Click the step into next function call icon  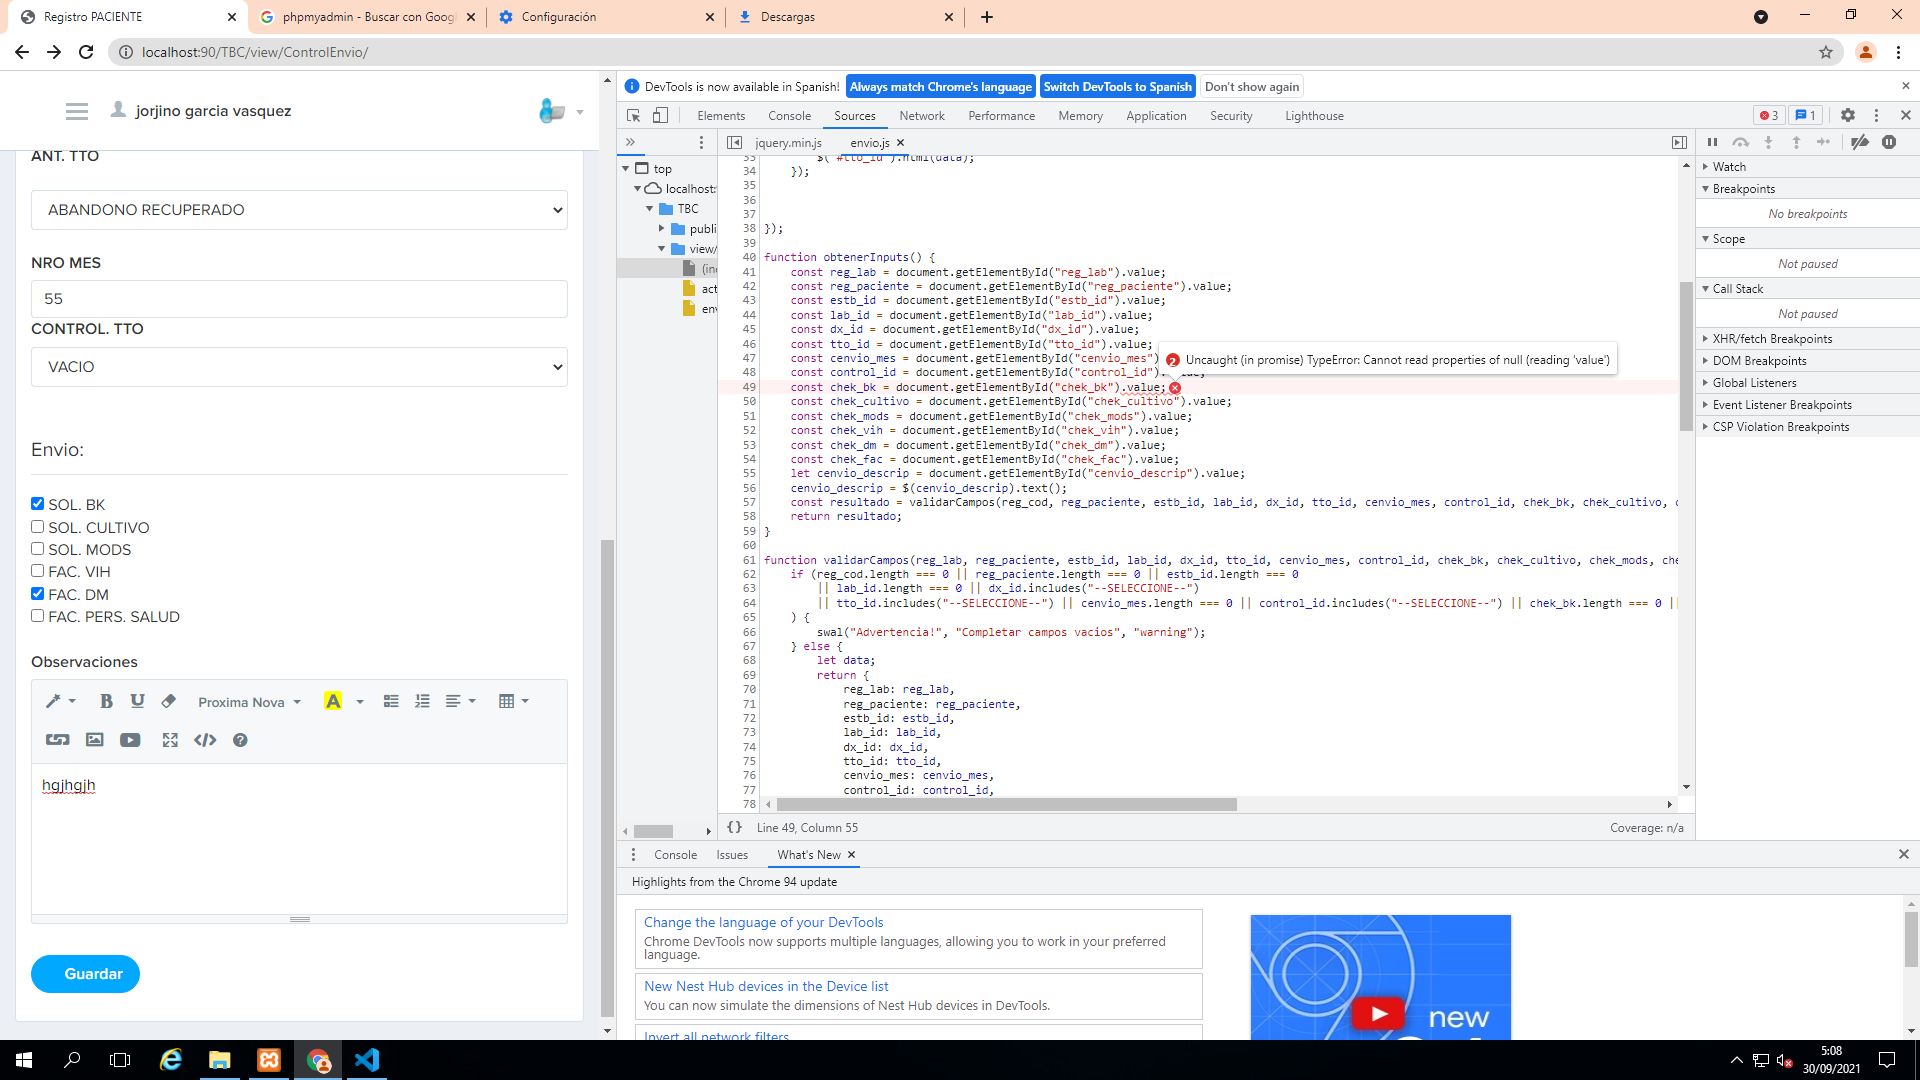(x=1774, y=142)
